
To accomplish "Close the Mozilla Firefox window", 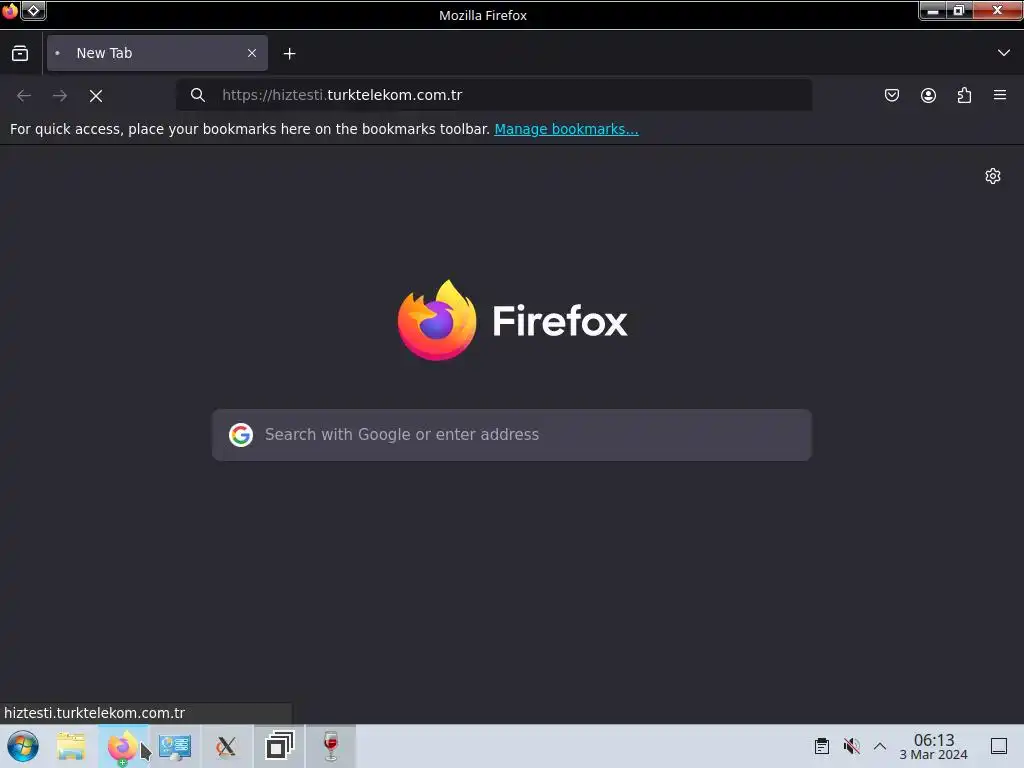I will (997, 10).
